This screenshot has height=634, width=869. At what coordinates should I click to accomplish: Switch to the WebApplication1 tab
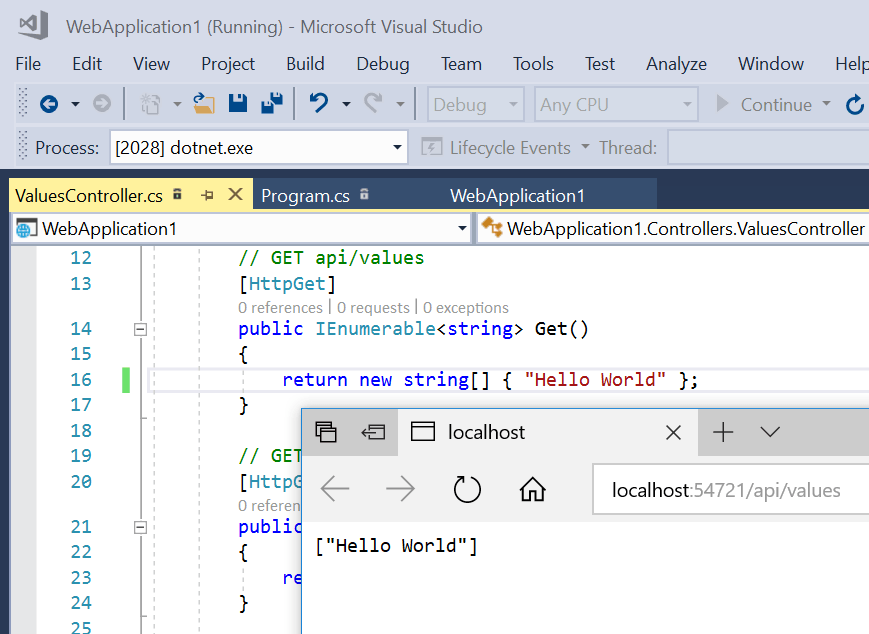[517, 195]
